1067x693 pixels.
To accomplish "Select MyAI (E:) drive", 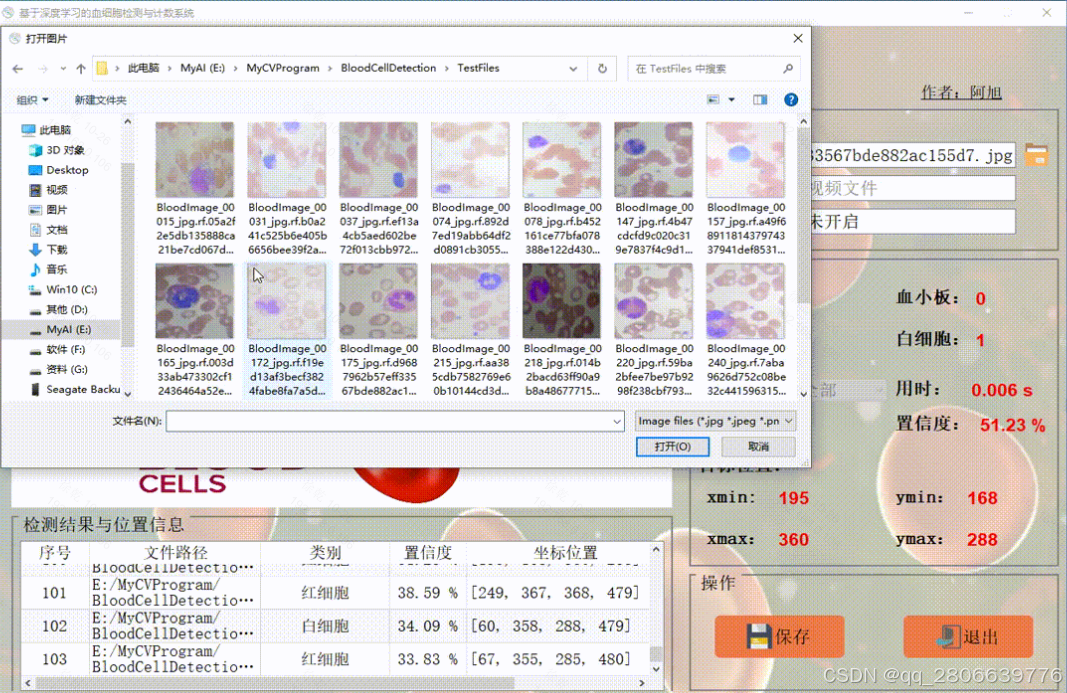I will coord(60,329).
